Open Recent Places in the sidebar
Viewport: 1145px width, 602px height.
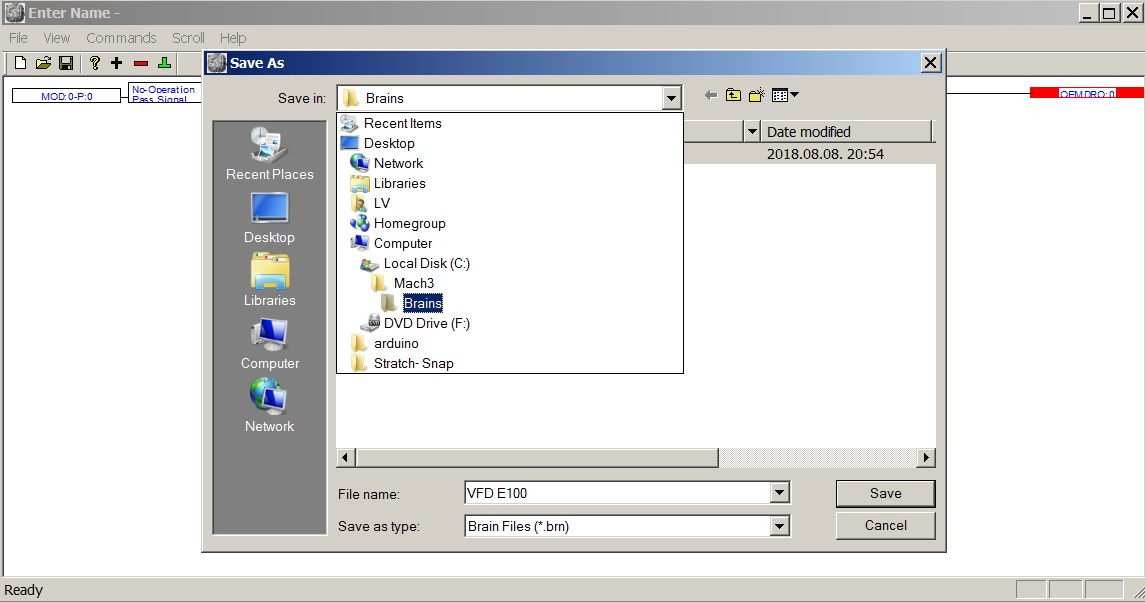269,153
